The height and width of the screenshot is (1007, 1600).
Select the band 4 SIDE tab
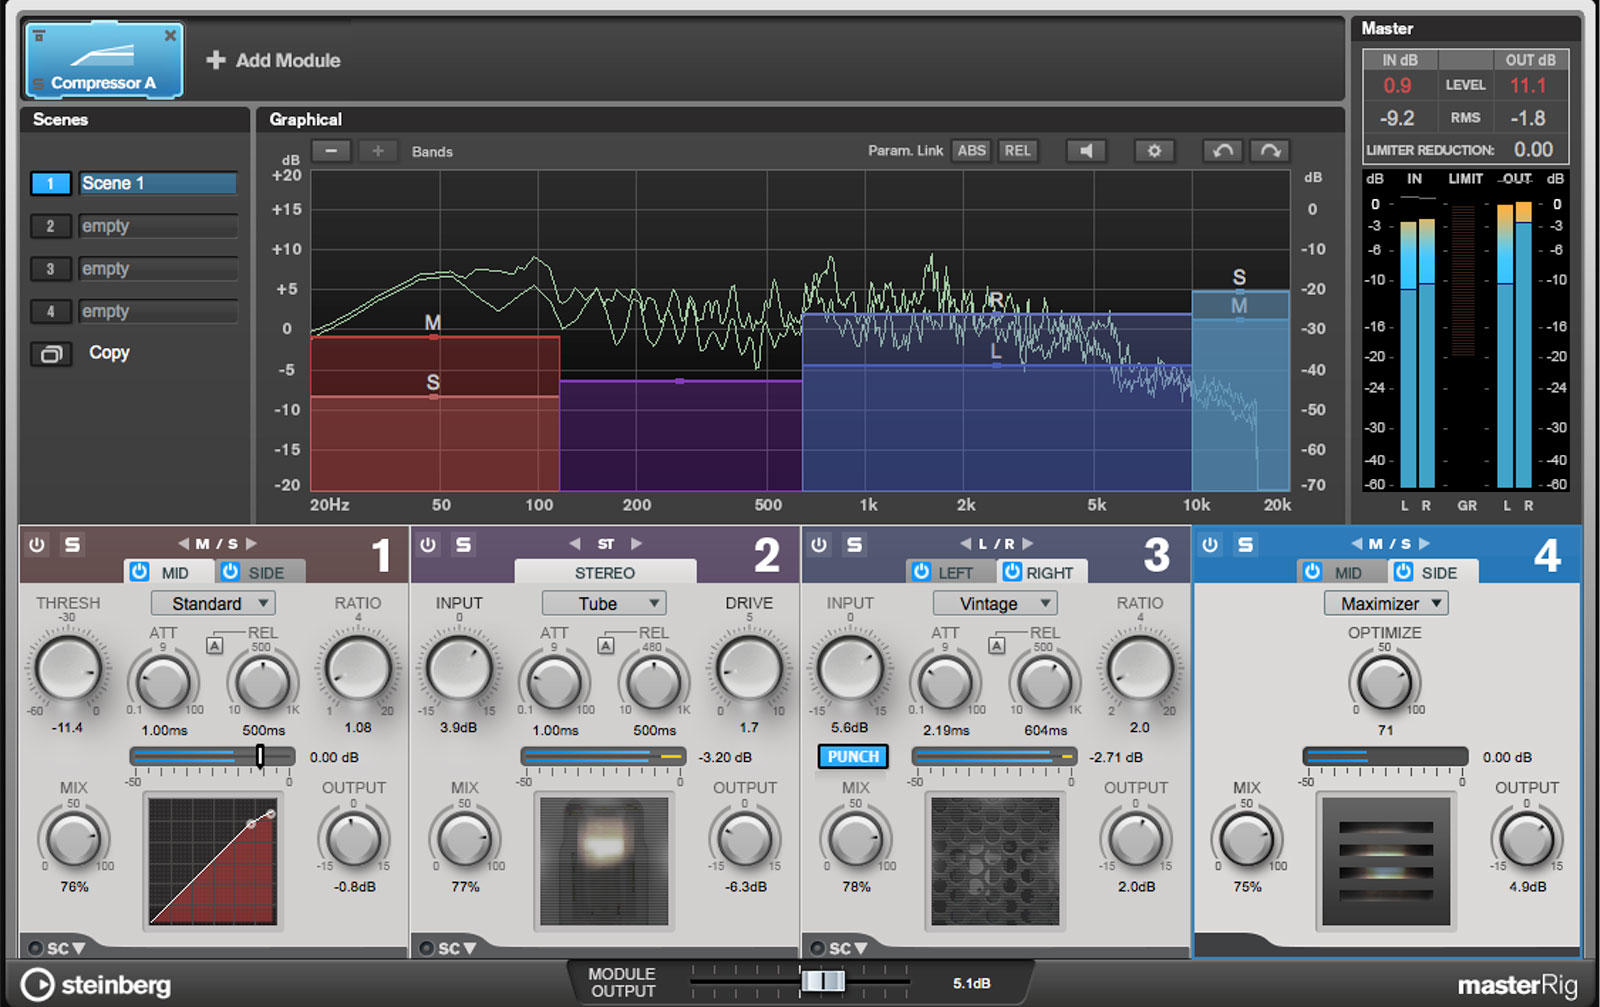point(1432,572)
